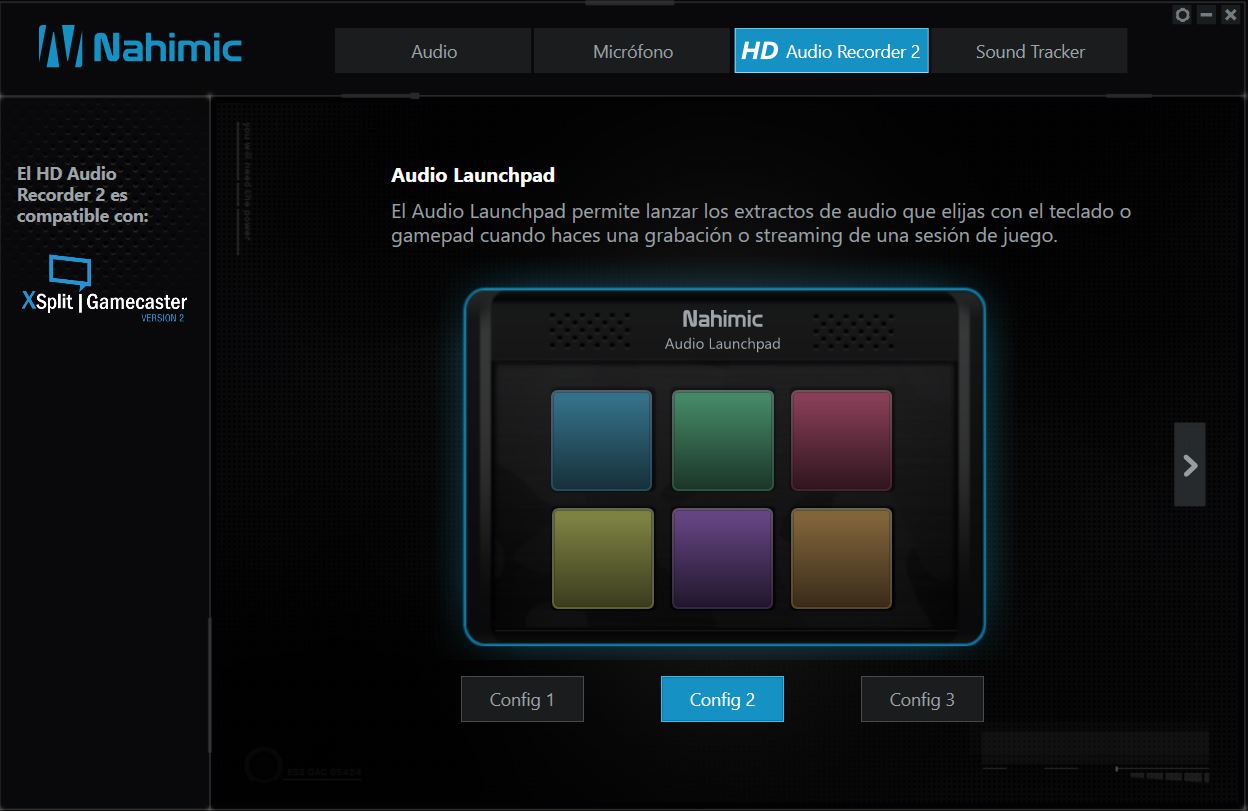
Task: Click the XSplit Gamecaster logo
Action: tap(104, 289)
